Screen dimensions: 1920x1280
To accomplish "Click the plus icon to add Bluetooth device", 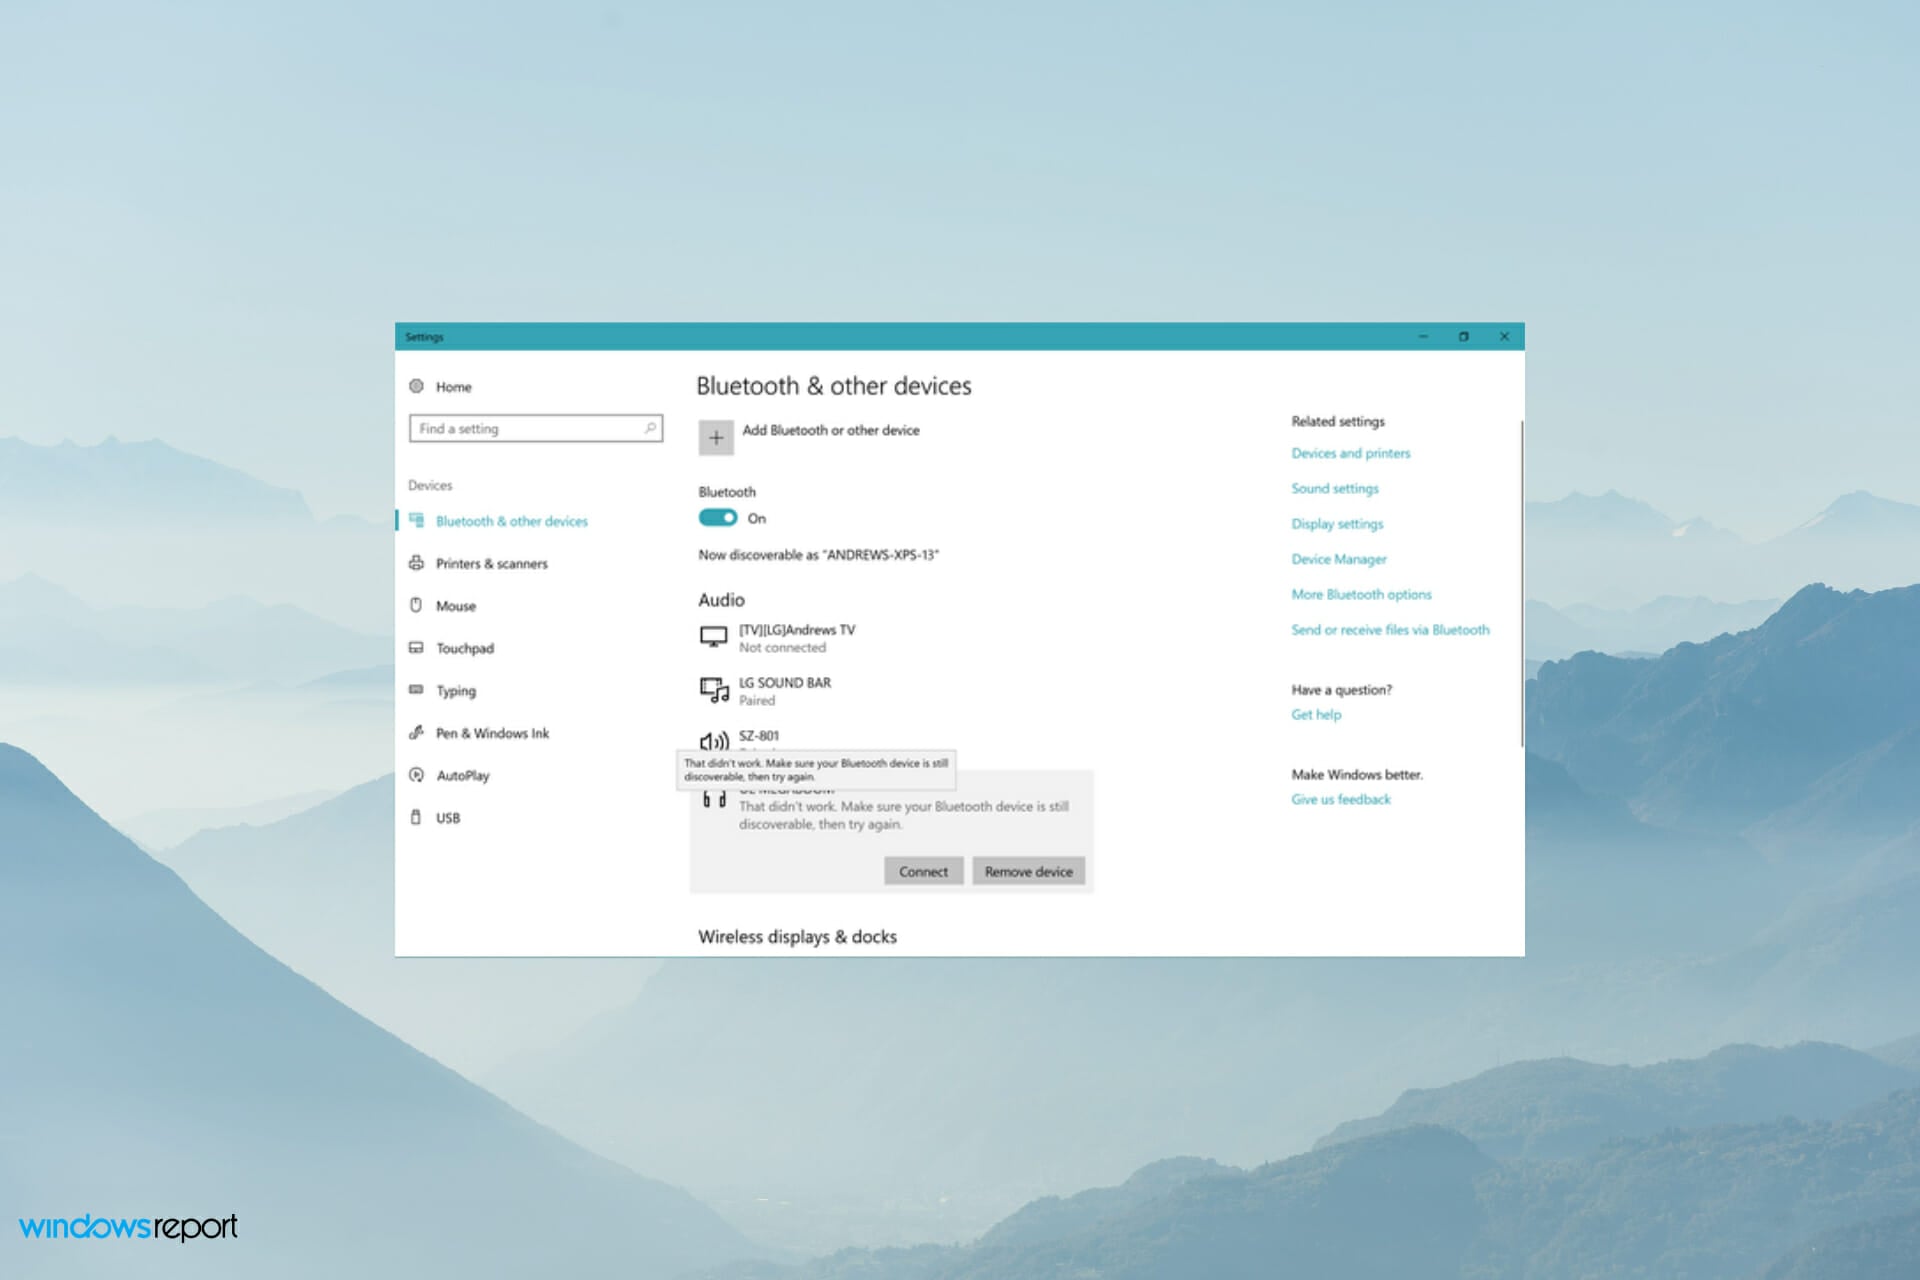I will pyautogui.click(x=716, y=438).
